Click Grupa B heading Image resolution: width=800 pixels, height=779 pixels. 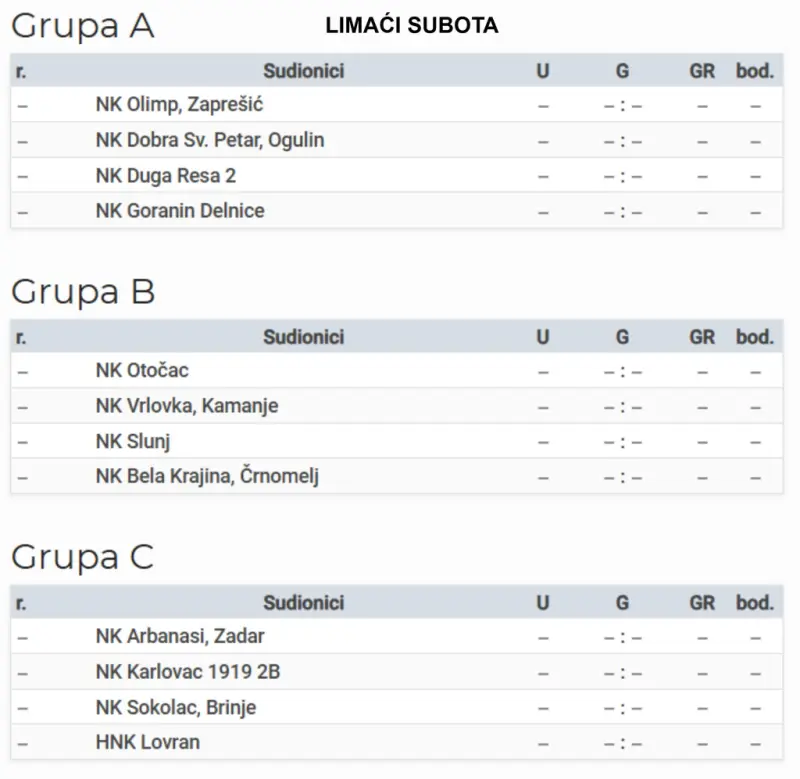[83, 292]
